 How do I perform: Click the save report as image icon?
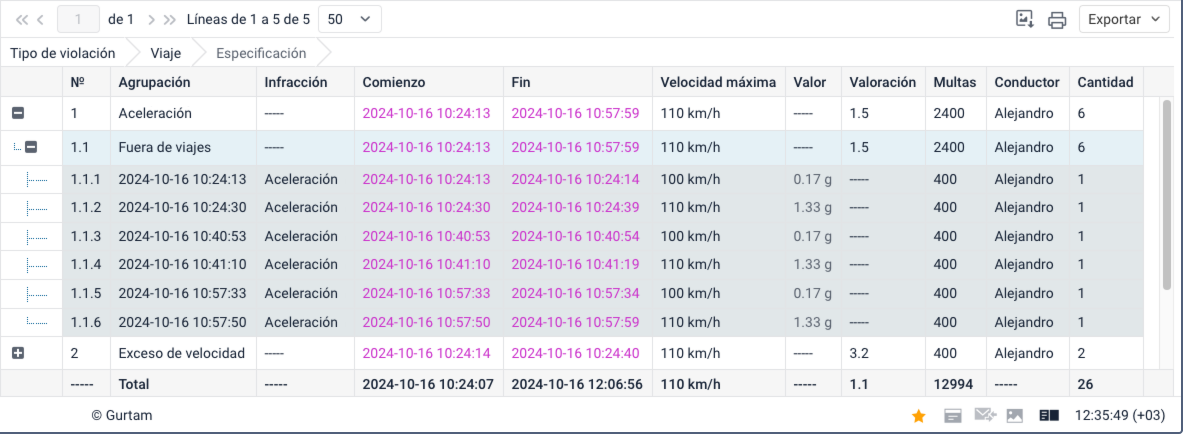point(1024,19)
